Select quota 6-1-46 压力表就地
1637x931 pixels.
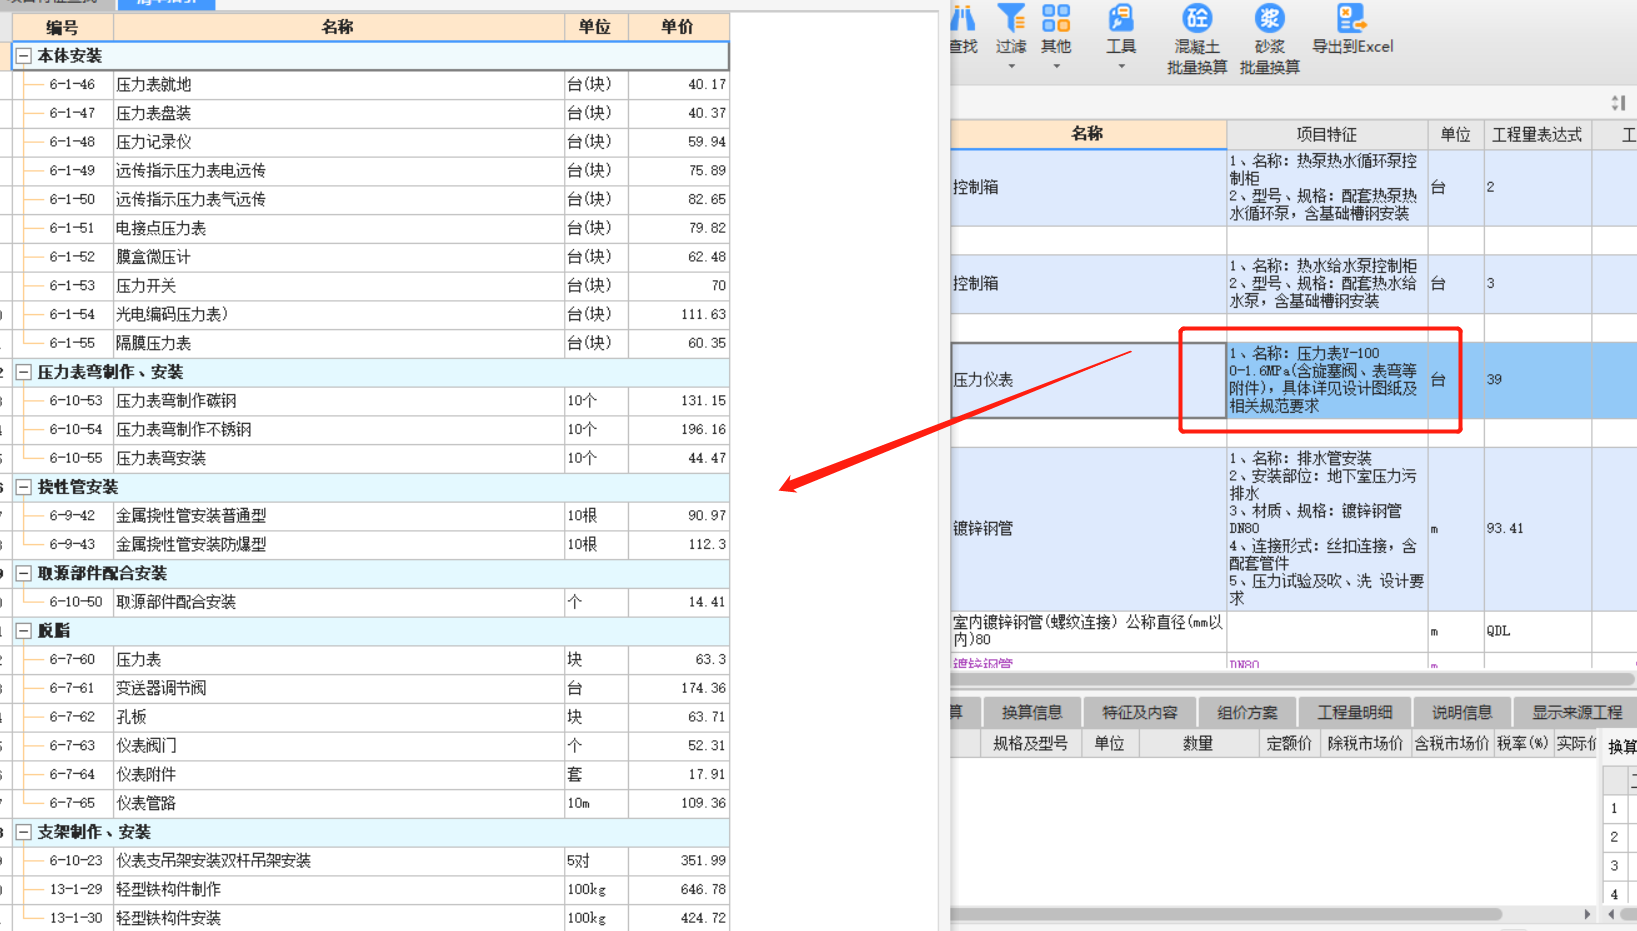point(370,85)
